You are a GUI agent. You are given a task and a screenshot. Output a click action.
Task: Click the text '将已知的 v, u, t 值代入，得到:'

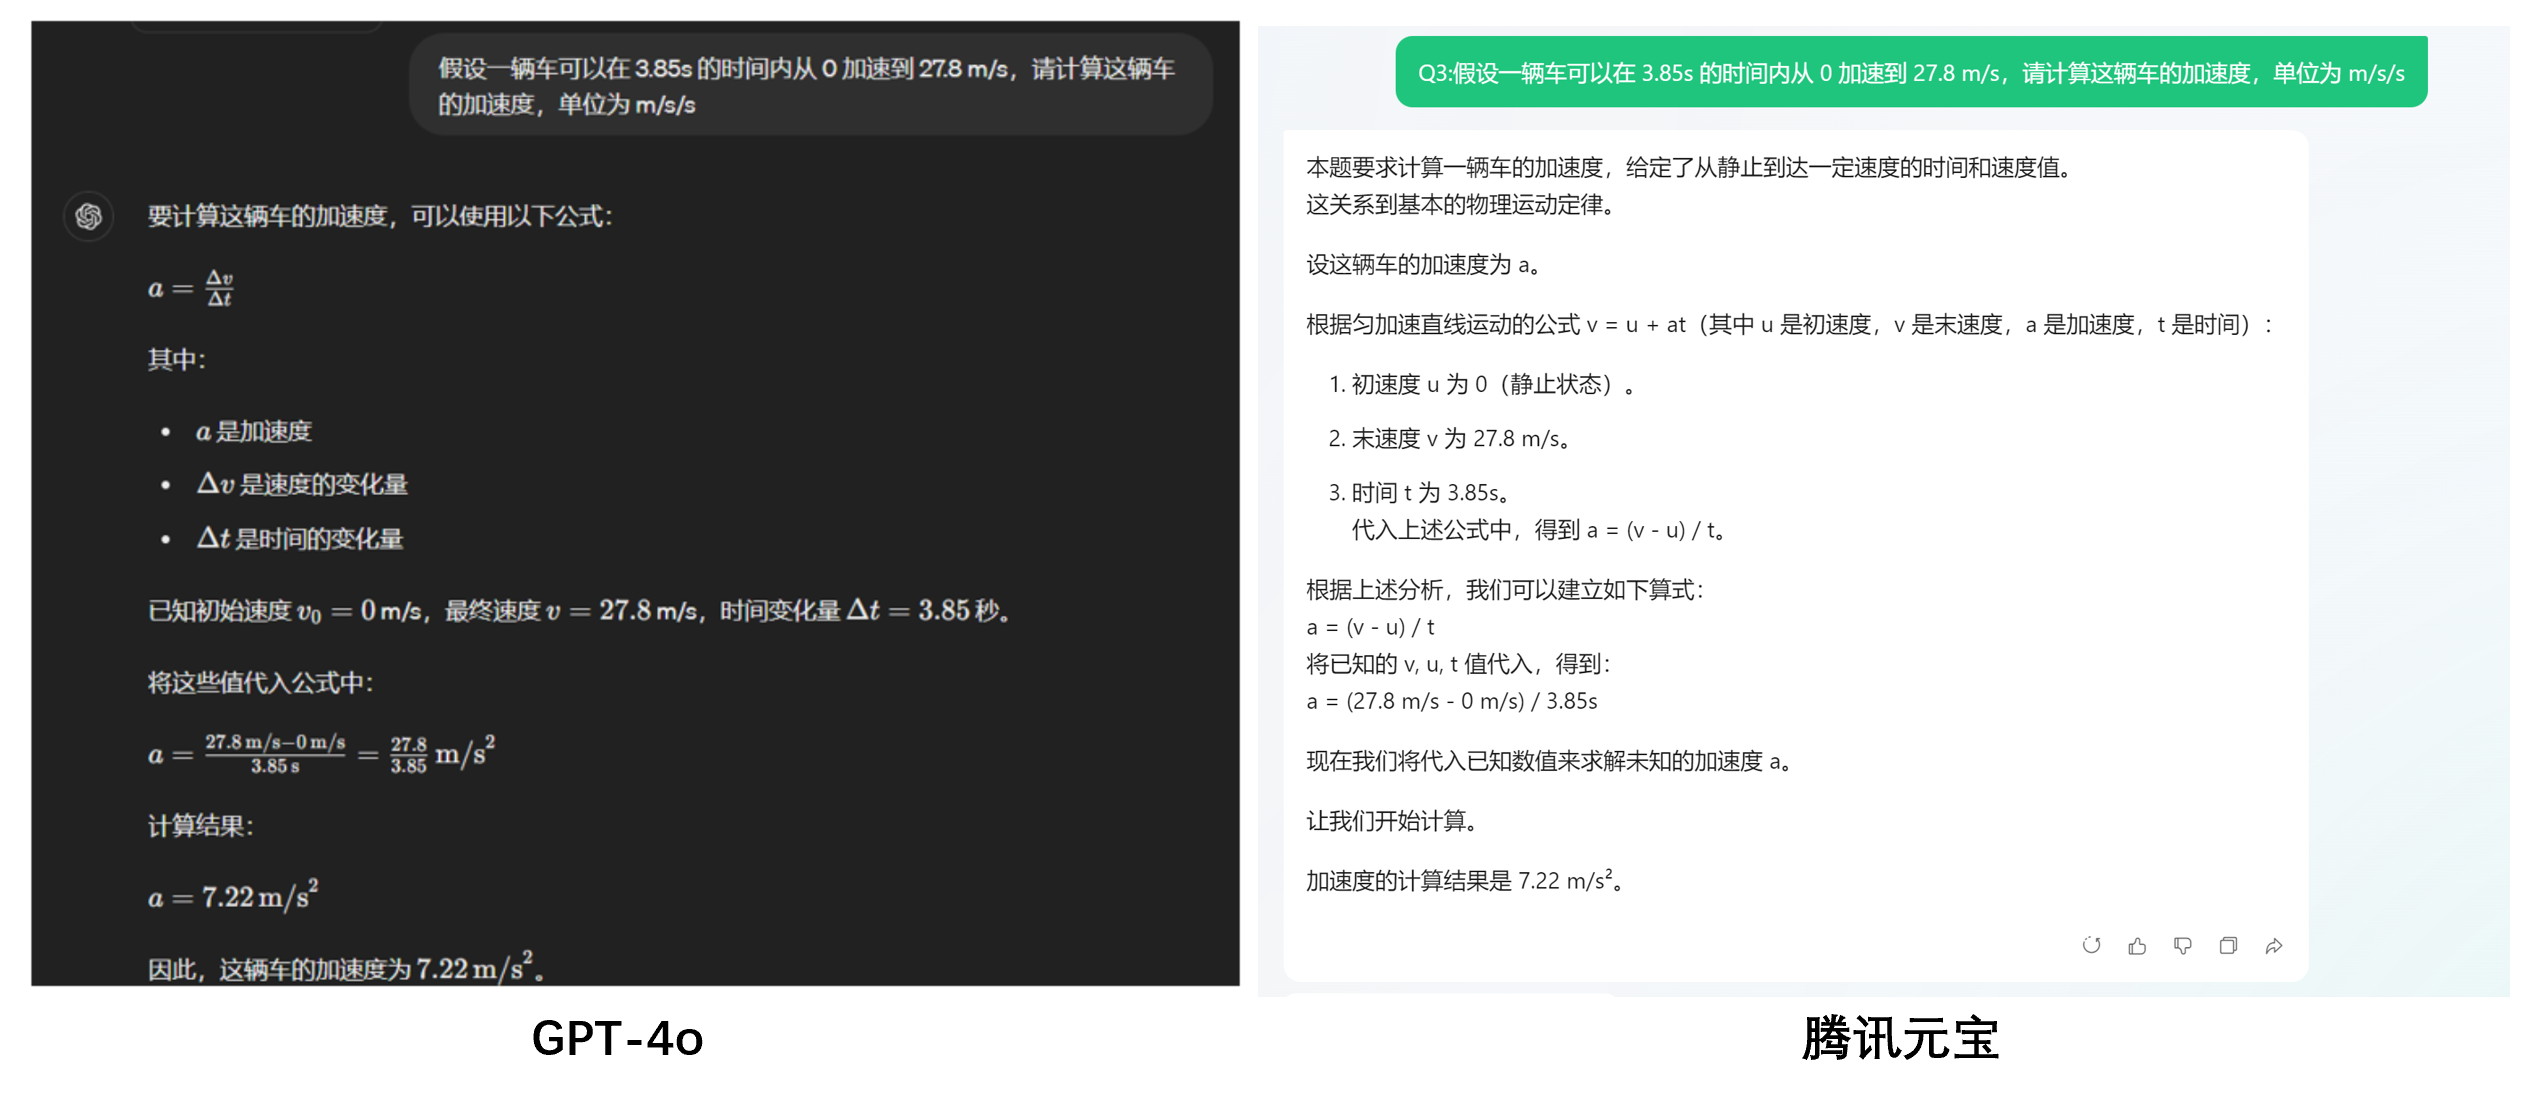pyautogui.click(x=1459, y=664)
